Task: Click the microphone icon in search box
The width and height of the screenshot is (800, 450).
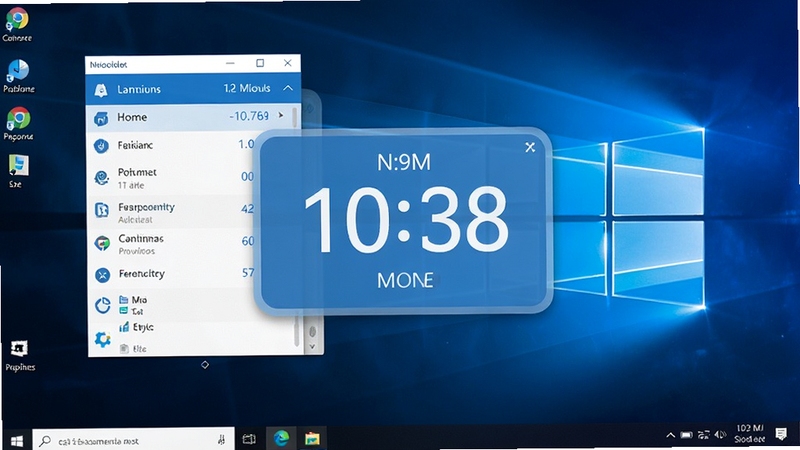Action: coord(221,440)
